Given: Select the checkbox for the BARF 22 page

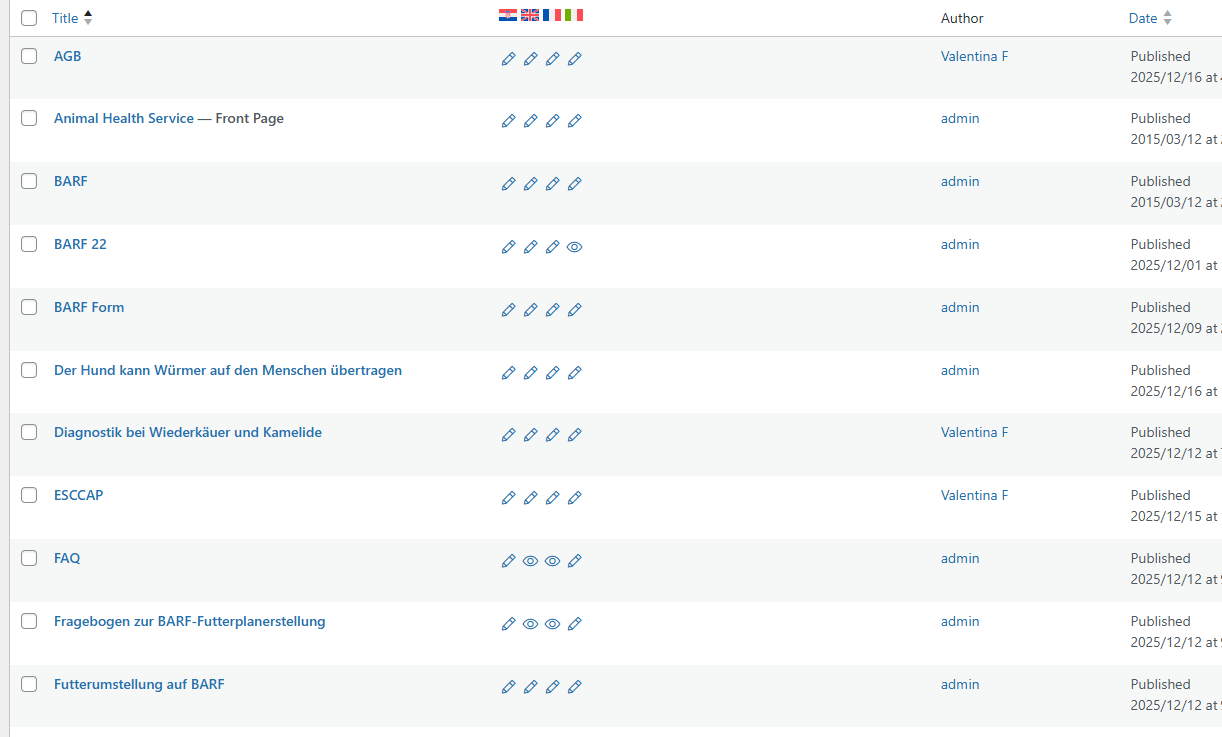Looking at the screenshot, I should pyautogui.click(x=29, y=244).
